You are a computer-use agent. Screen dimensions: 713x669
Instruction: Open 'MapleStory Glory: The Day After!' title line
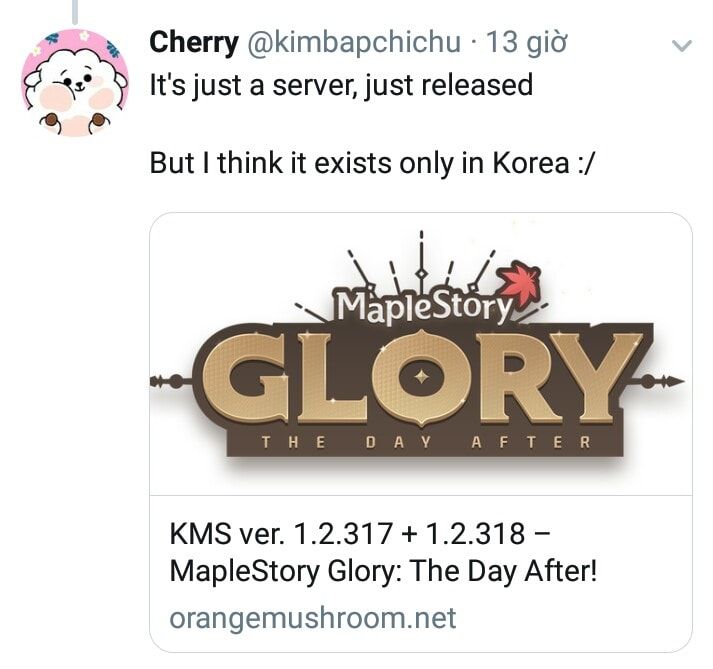click(x=383, y=571)
